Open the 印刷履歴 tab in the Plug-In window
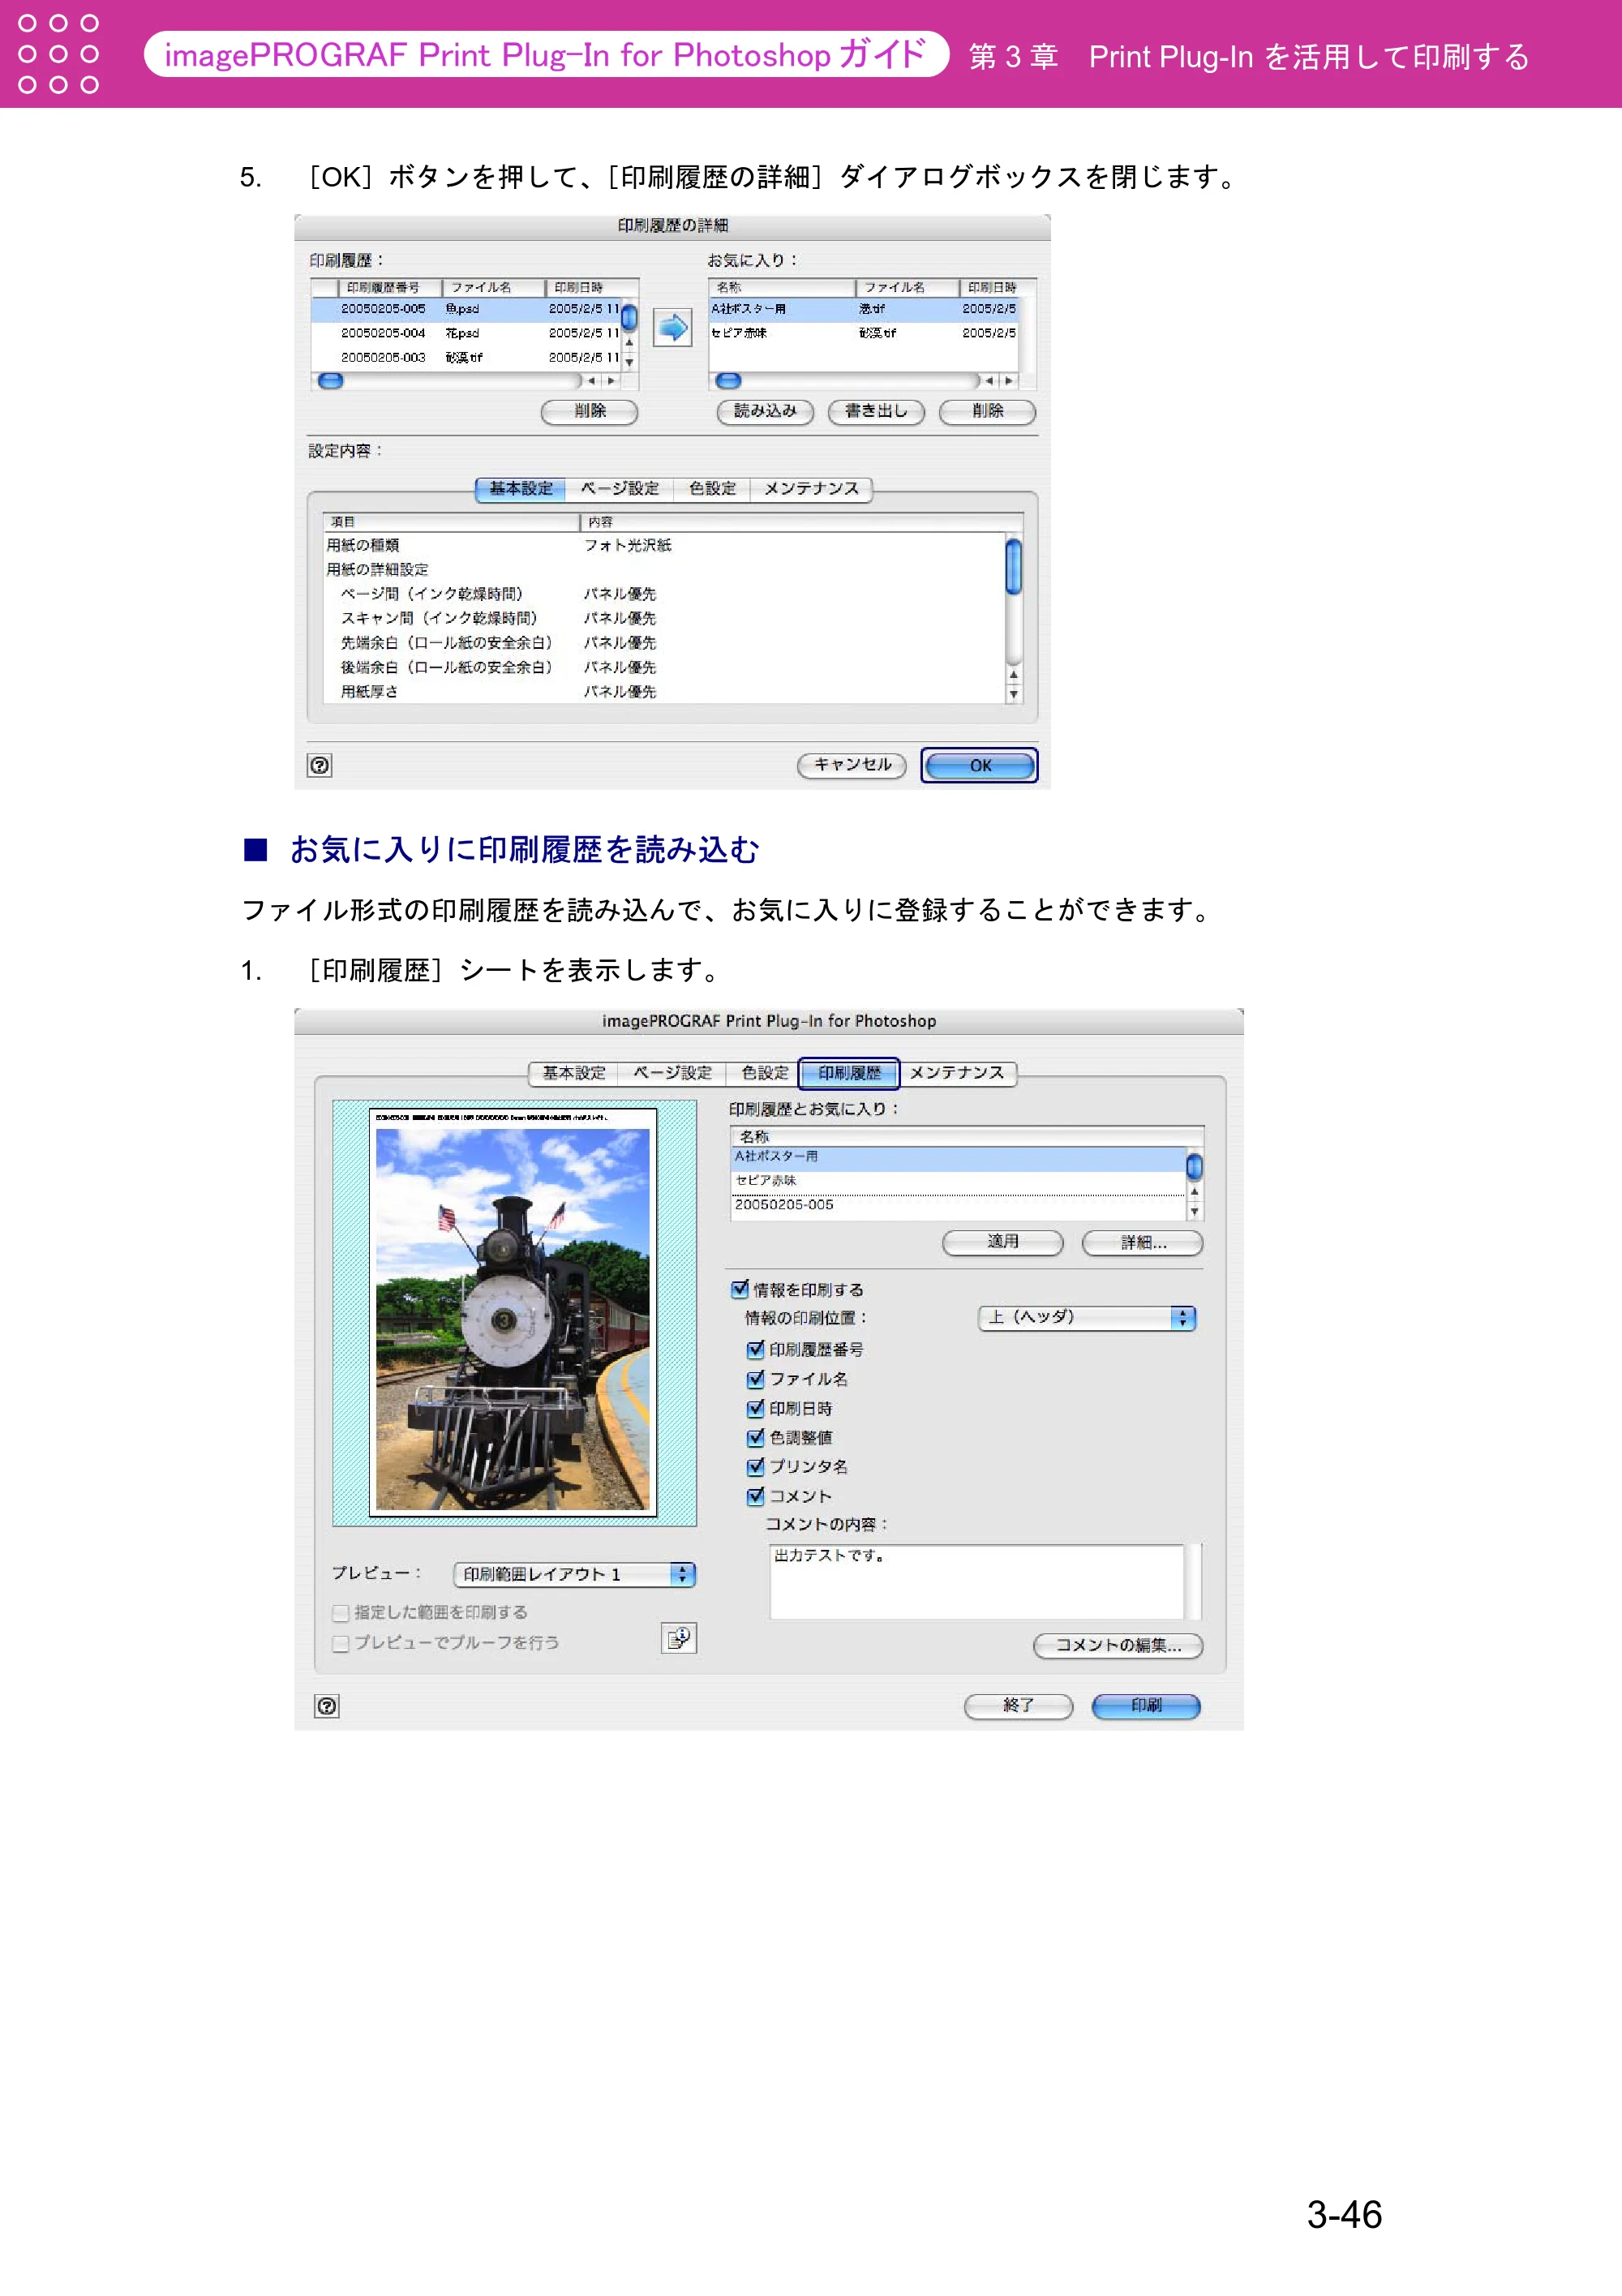Screen dimensions: 1622x2296 (x=850, y=1073)
